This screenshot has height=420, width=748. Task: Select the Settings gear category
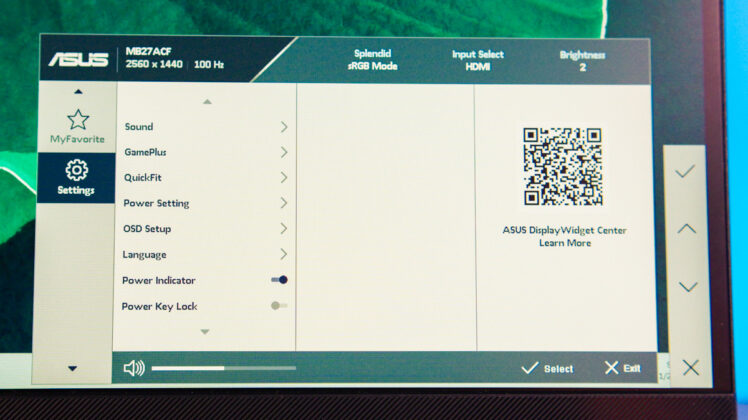point(76,178)
